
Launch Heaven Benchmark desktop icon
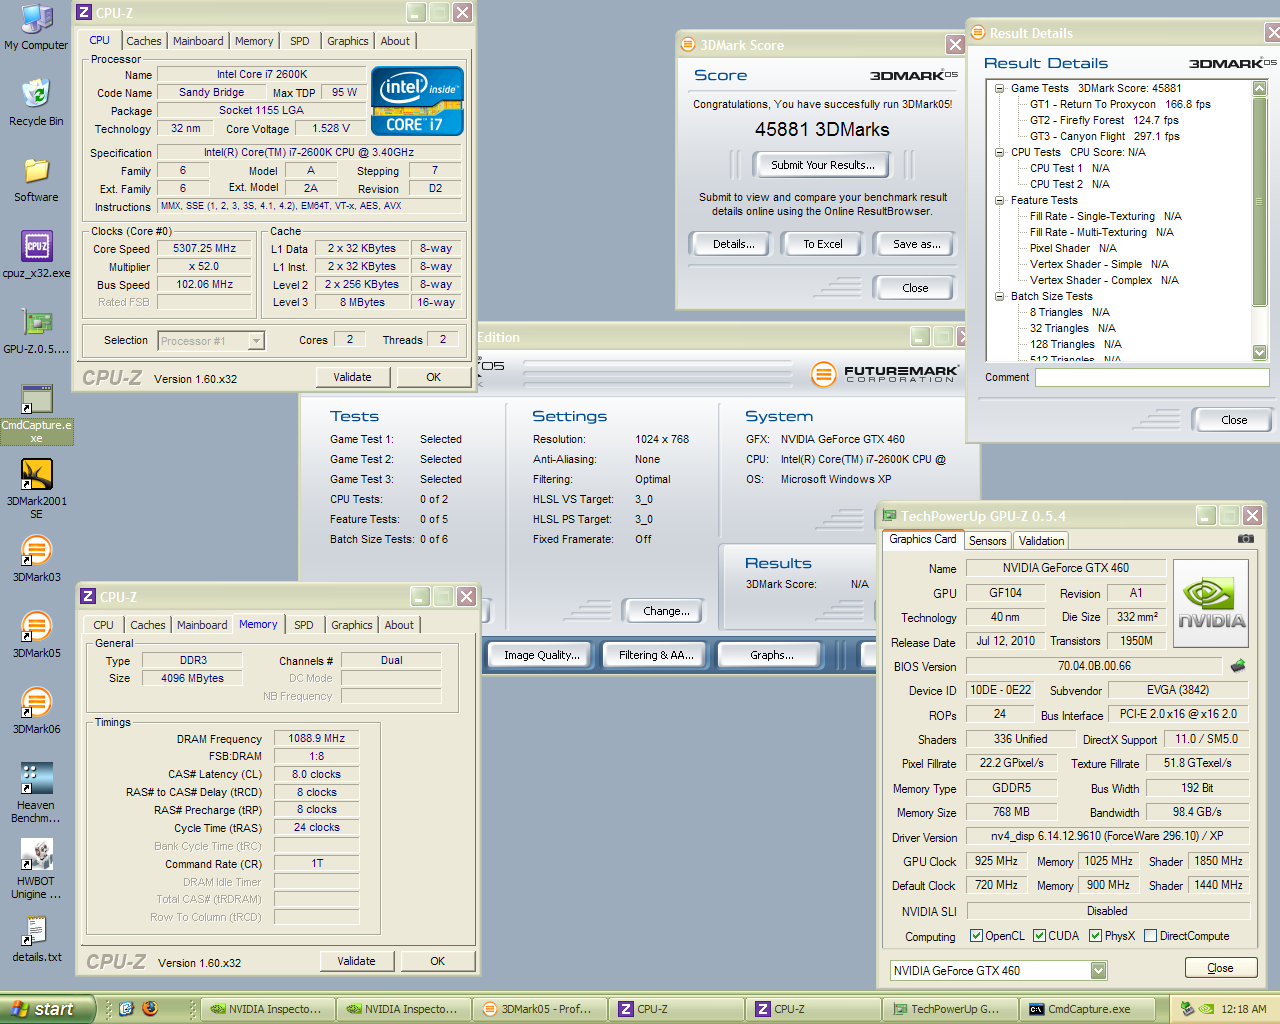(x=36, y=792)
